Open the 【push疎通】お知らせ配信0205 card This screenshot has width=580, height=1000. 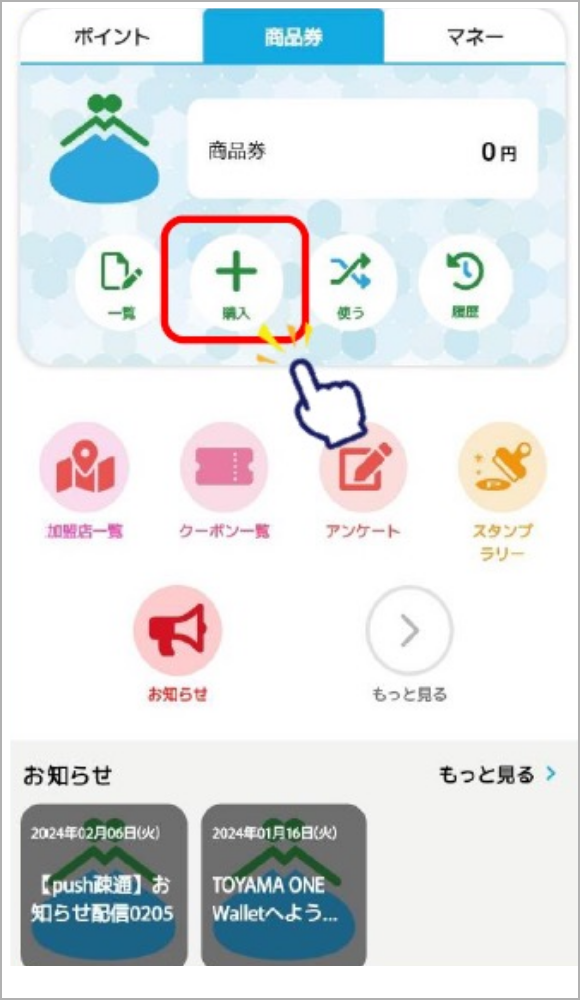(104, 886)
